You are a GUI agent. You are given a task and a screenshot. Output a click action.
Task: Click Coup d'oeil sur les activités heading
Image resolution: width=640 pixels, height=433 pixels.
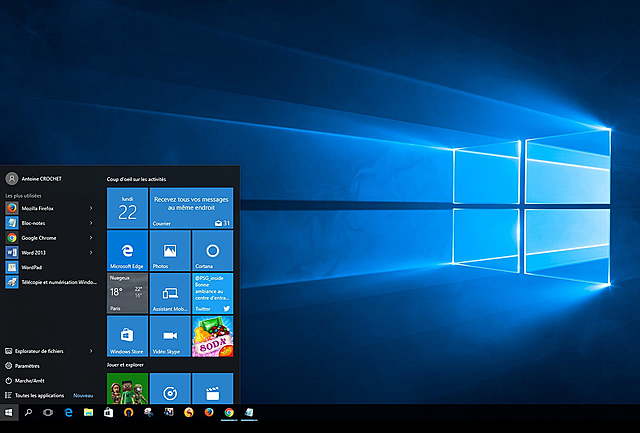tap(136, 179)
